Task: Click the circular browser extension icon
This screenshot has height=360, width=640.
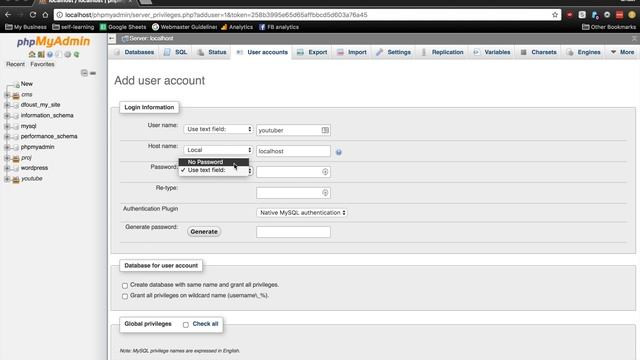Action: [x=607, y=15]
